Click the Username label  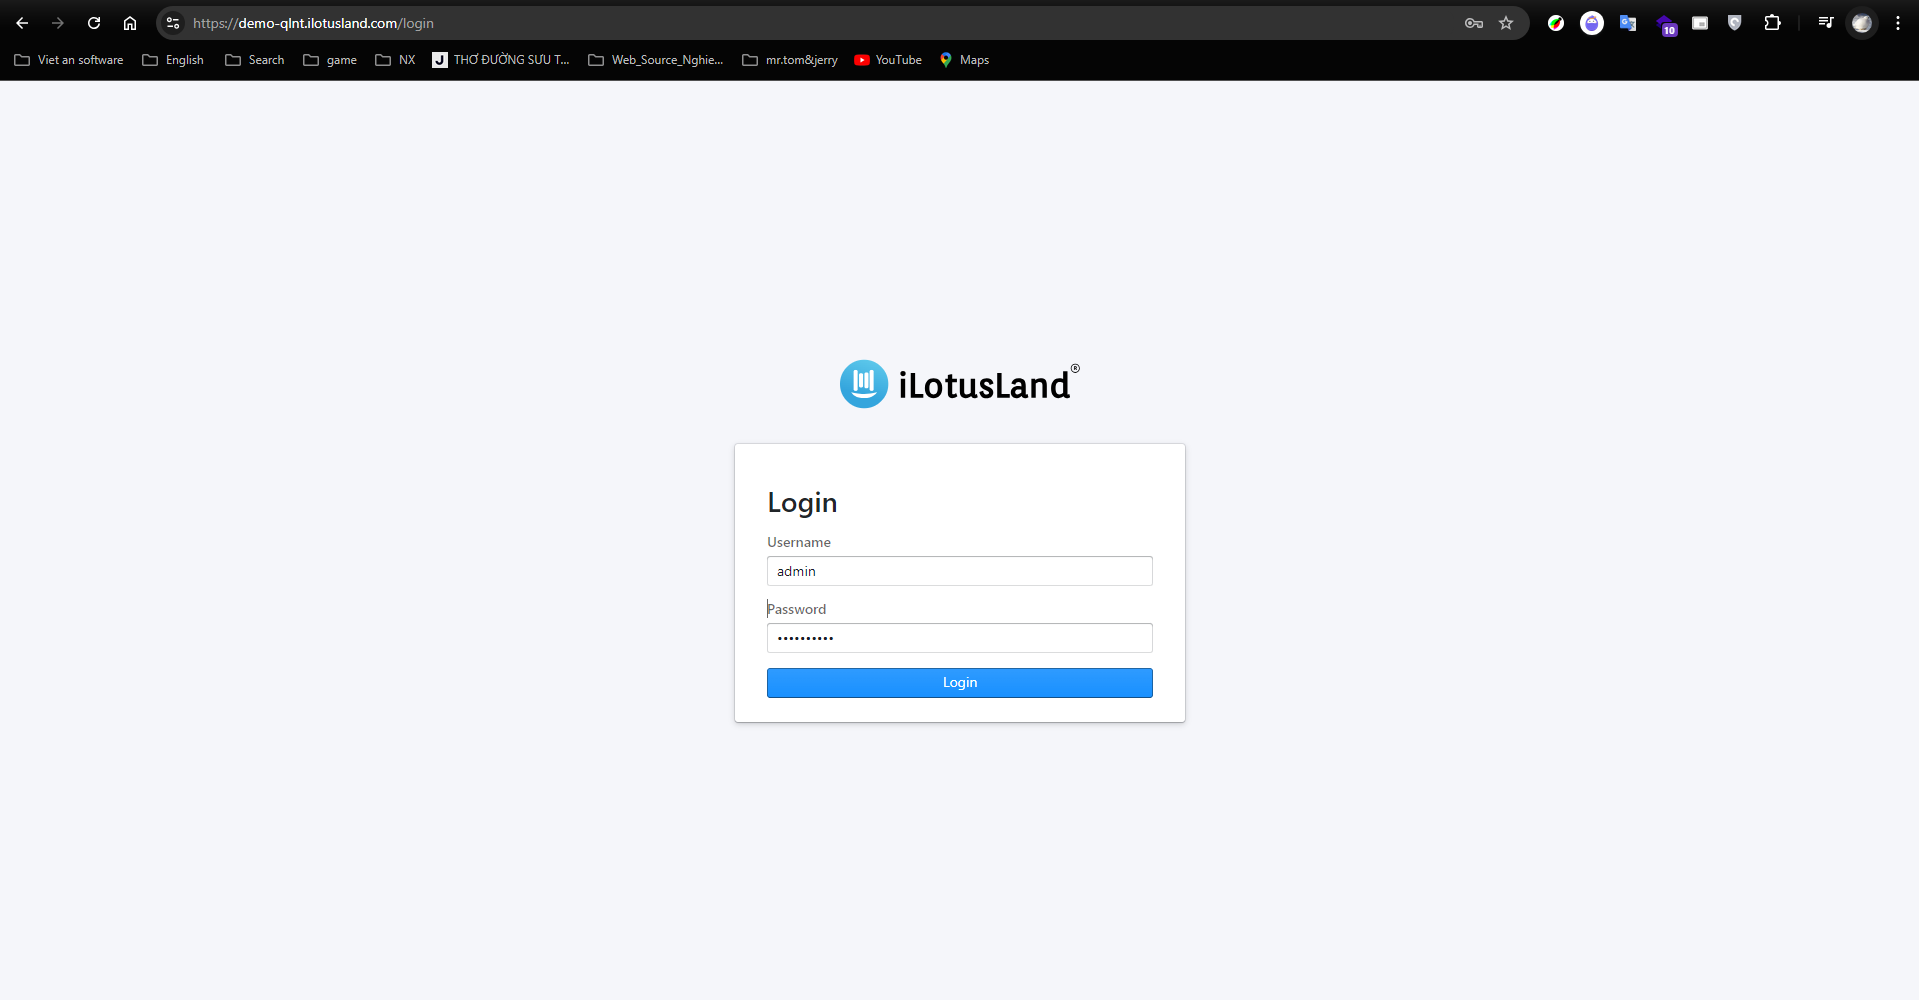point(799,542)
